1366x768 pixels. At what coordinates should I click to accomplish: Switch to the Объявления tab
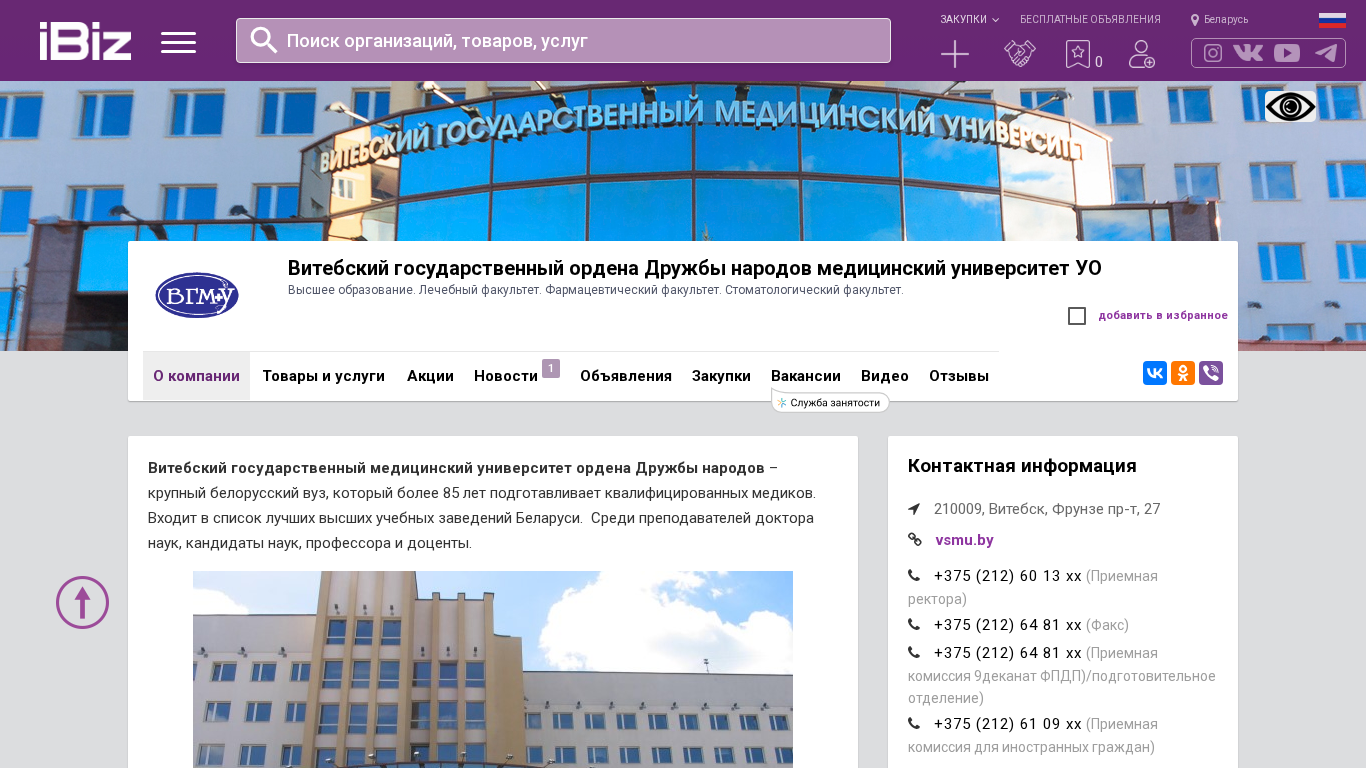[626, 376]
